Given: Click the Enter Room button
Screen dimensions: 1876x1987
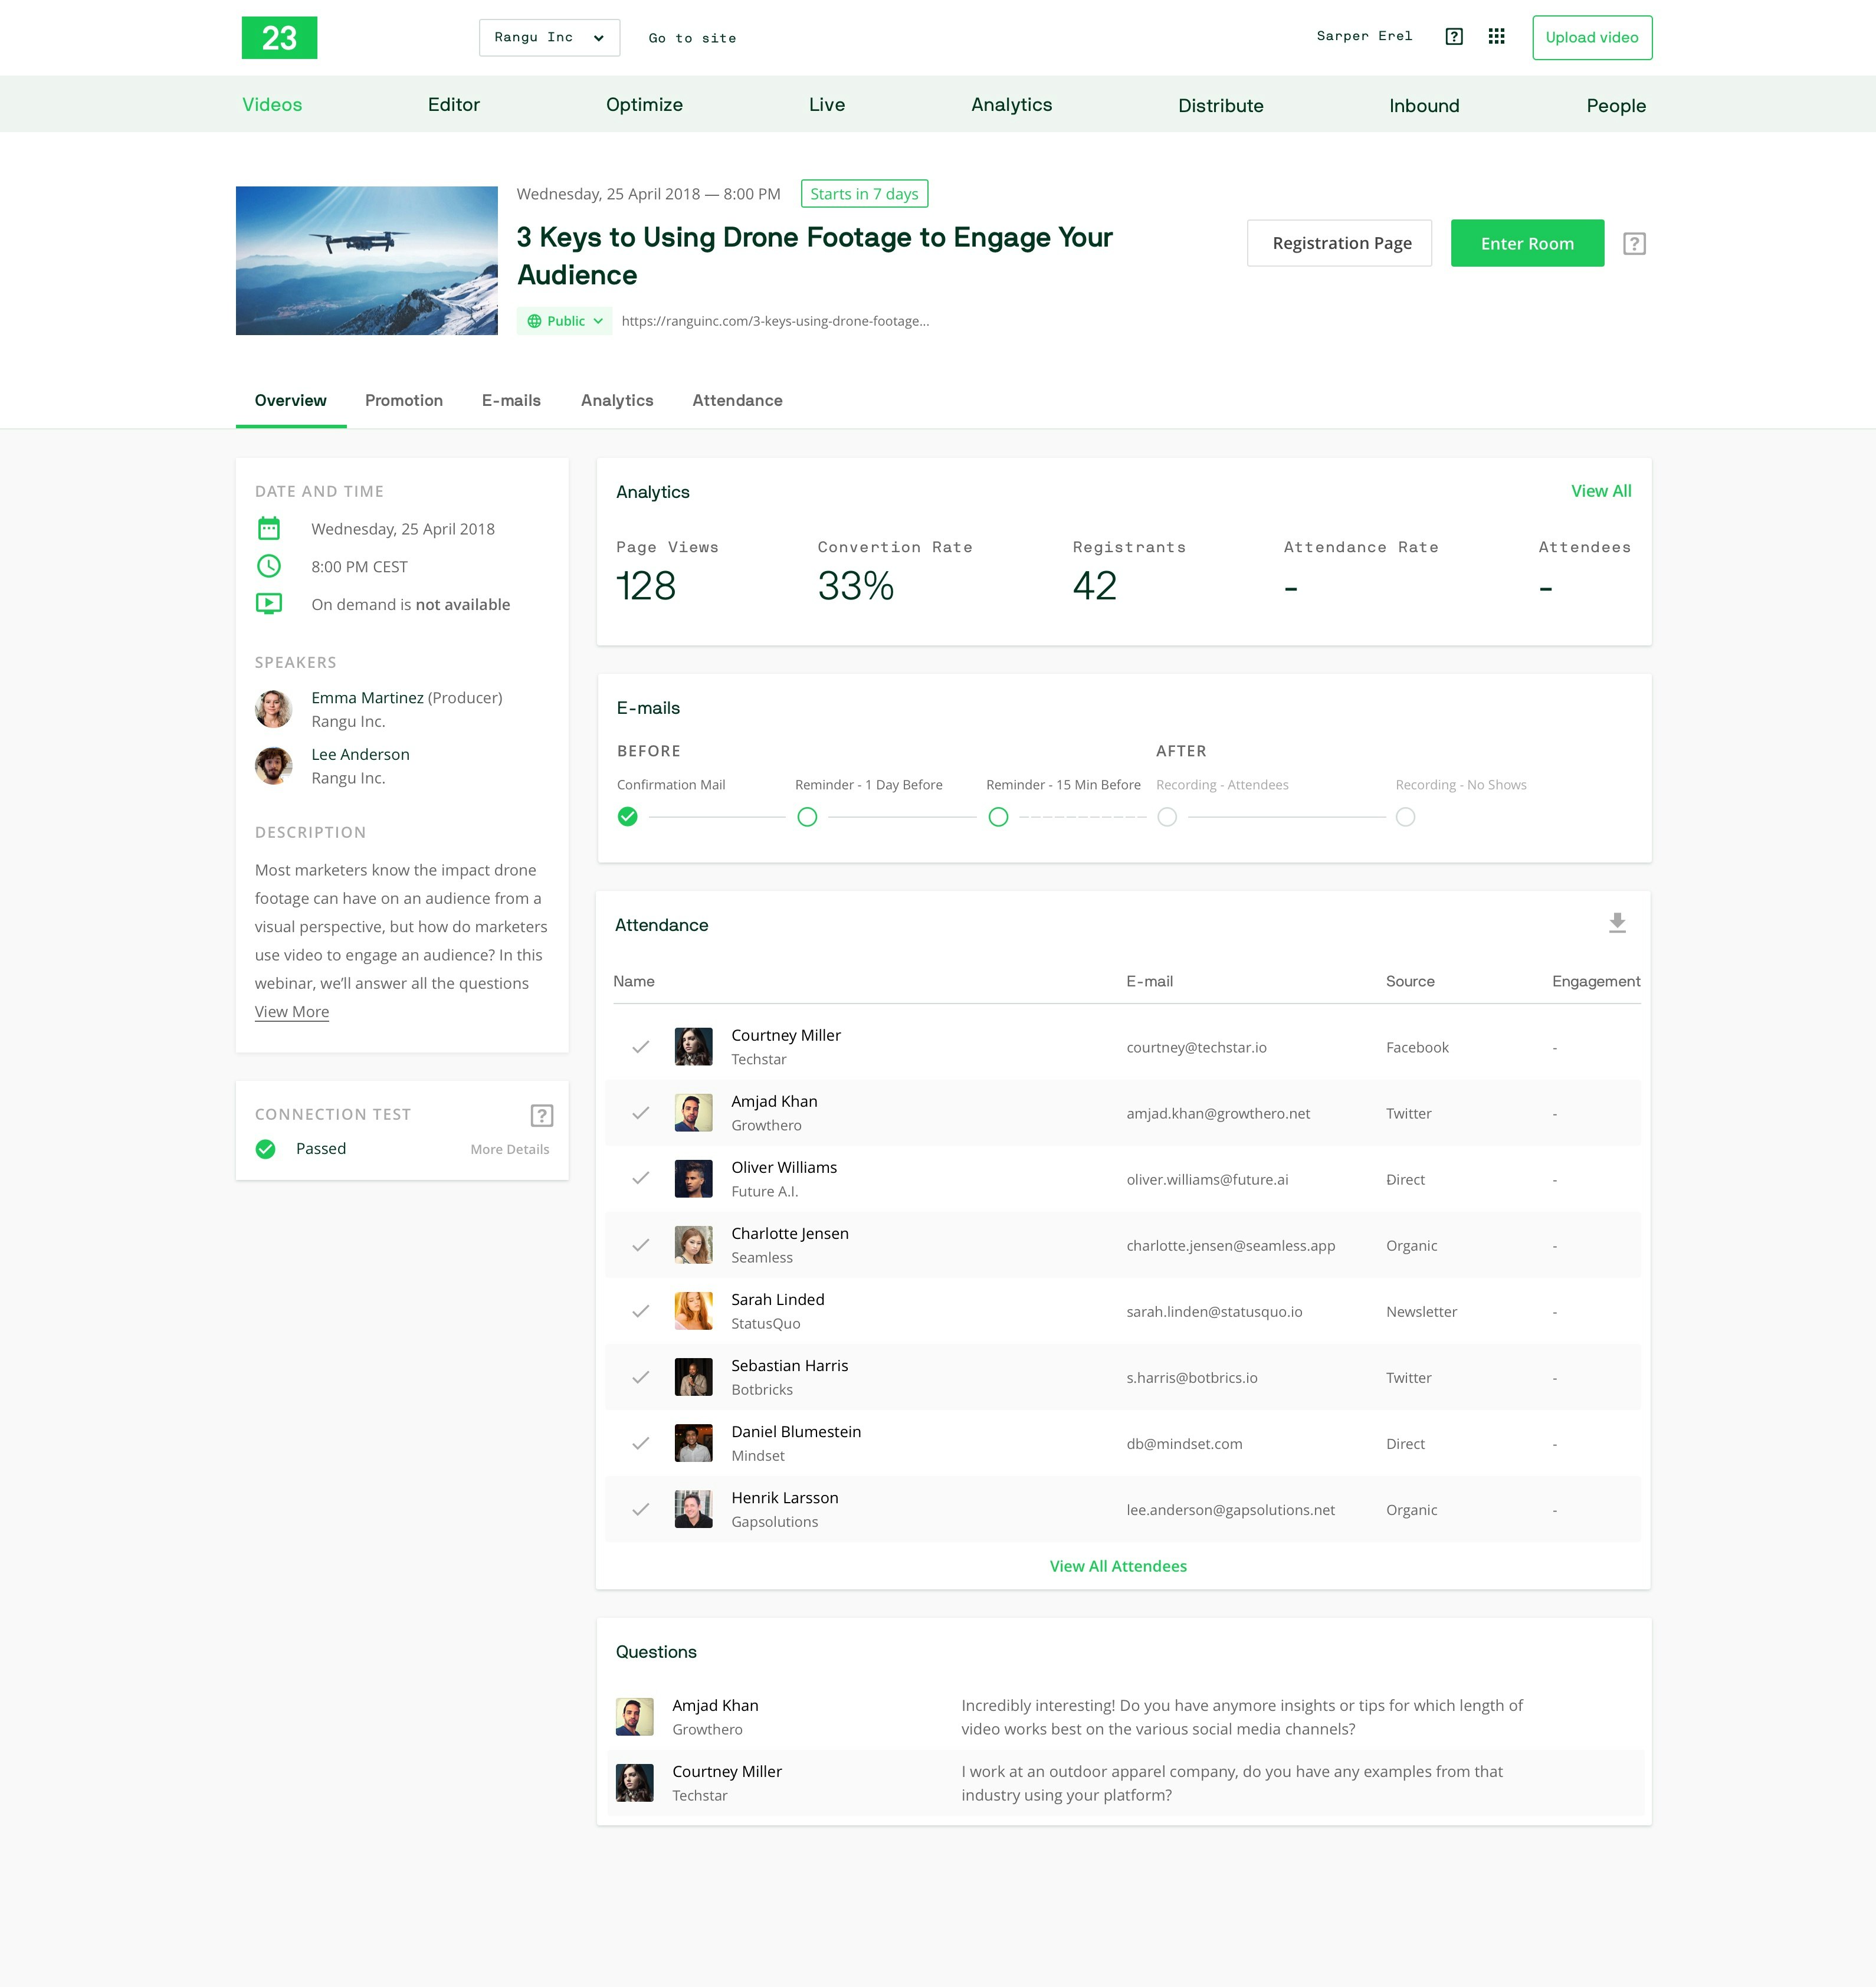Looking at the screenshot, I should pyautogui.click(x=1527, y=243).
